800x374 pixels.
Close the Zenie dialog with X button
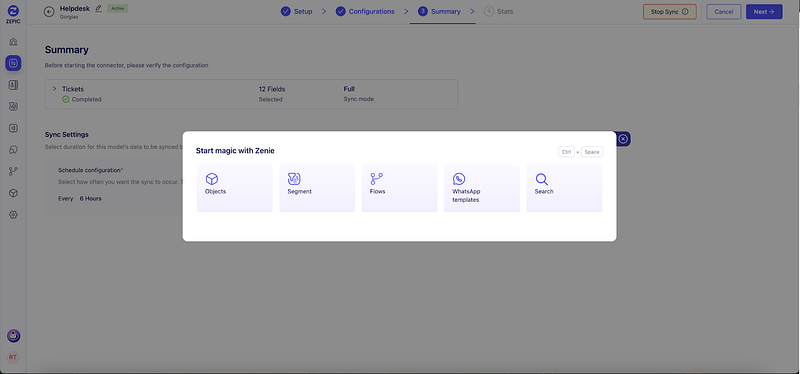pos(623,139)
